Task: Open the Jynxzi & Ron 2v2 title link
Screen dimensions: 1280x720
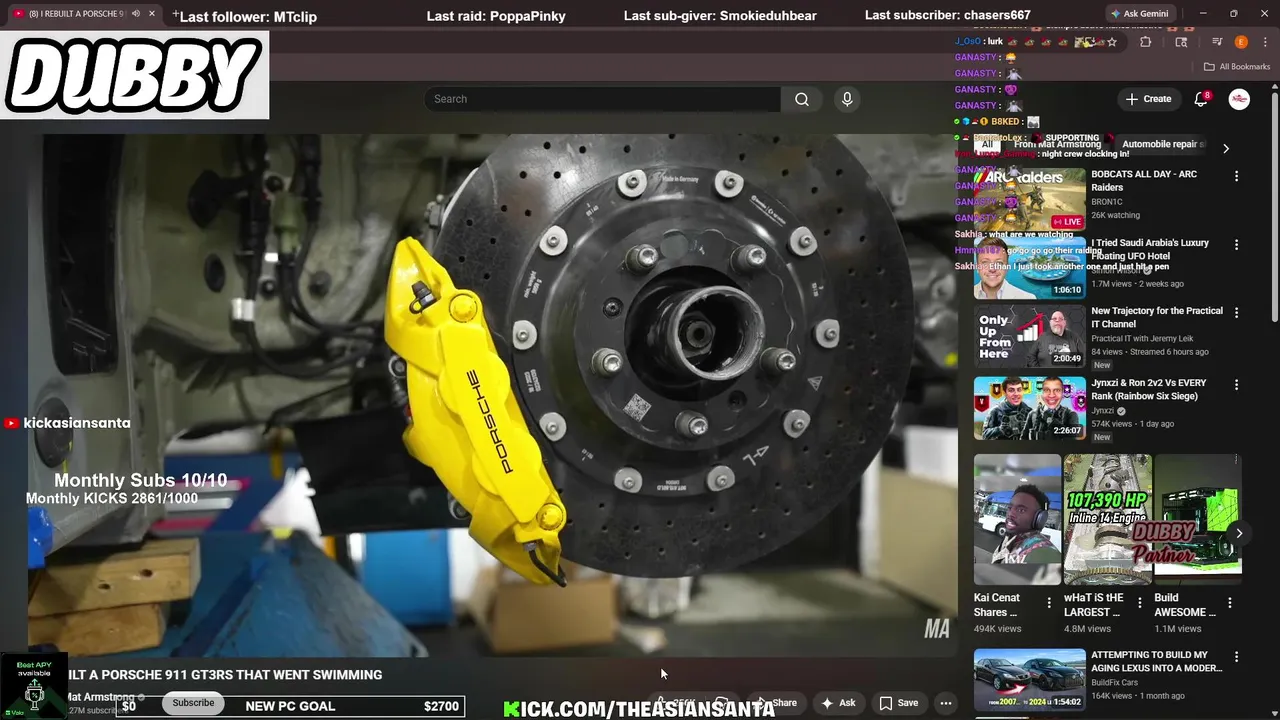Action: 1148,389
